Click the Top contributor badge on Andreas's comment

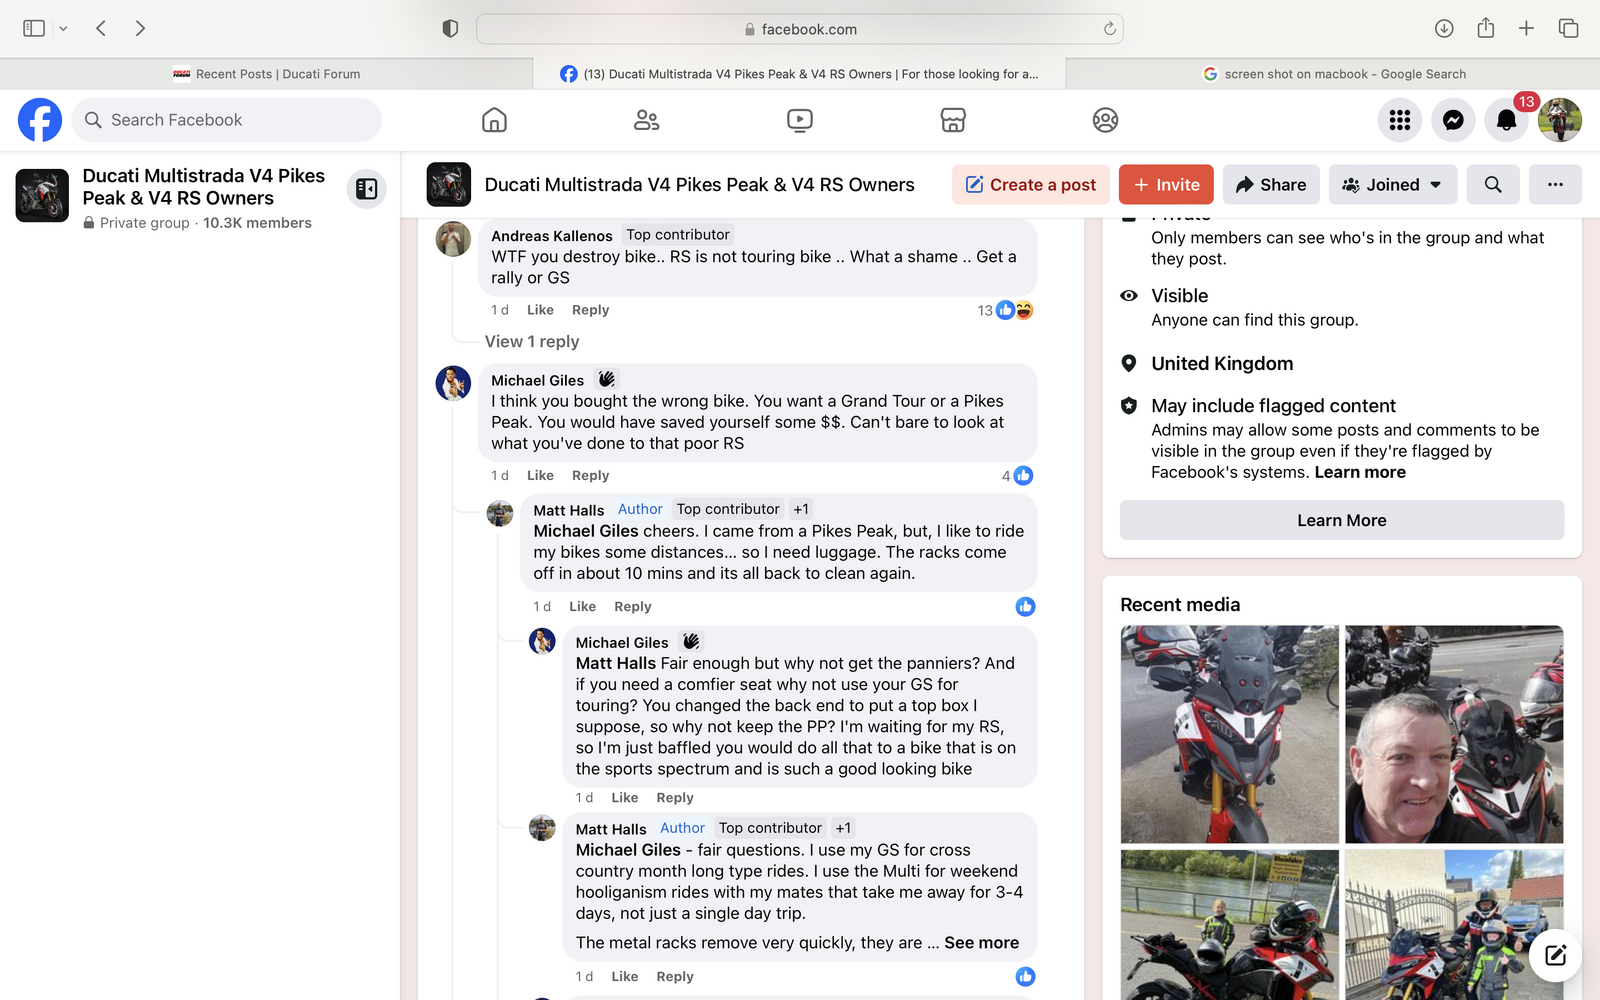677,235
